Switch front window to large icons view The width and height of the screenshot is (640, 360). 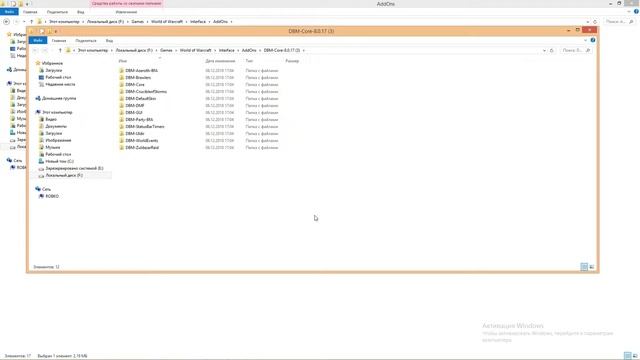pyautogui.click(x=592, y=267)
